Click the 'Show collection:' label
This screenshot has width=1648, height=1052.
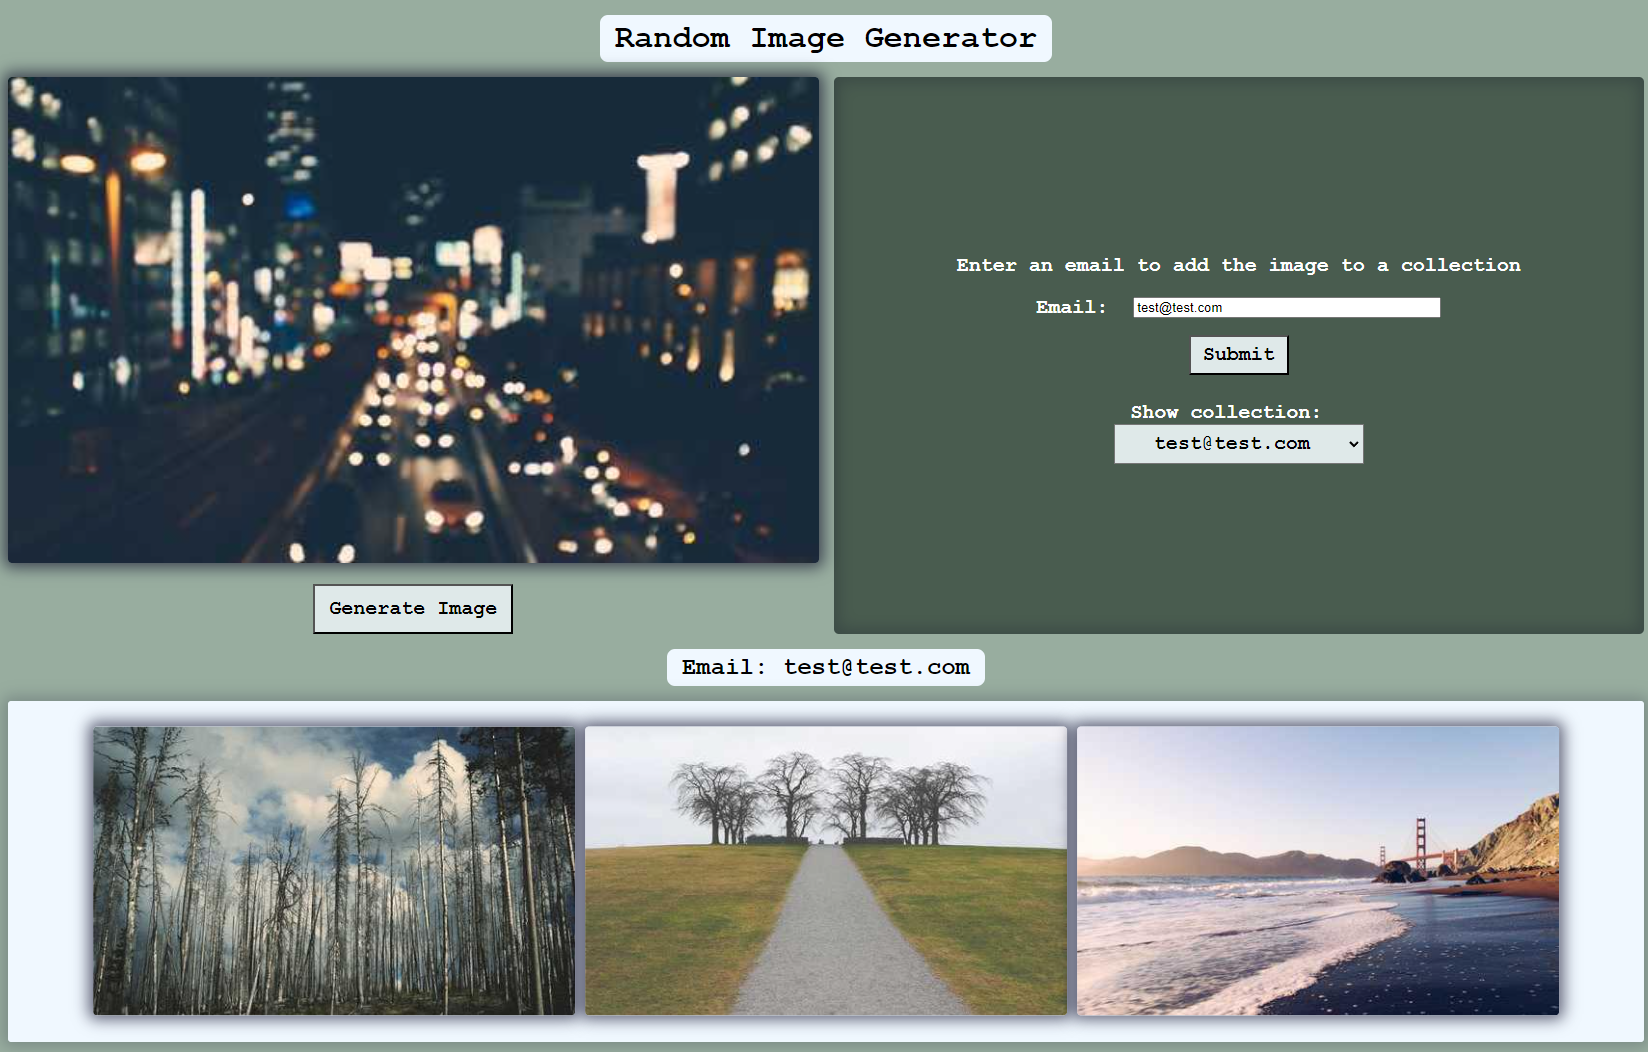(x=1225, y=412)
